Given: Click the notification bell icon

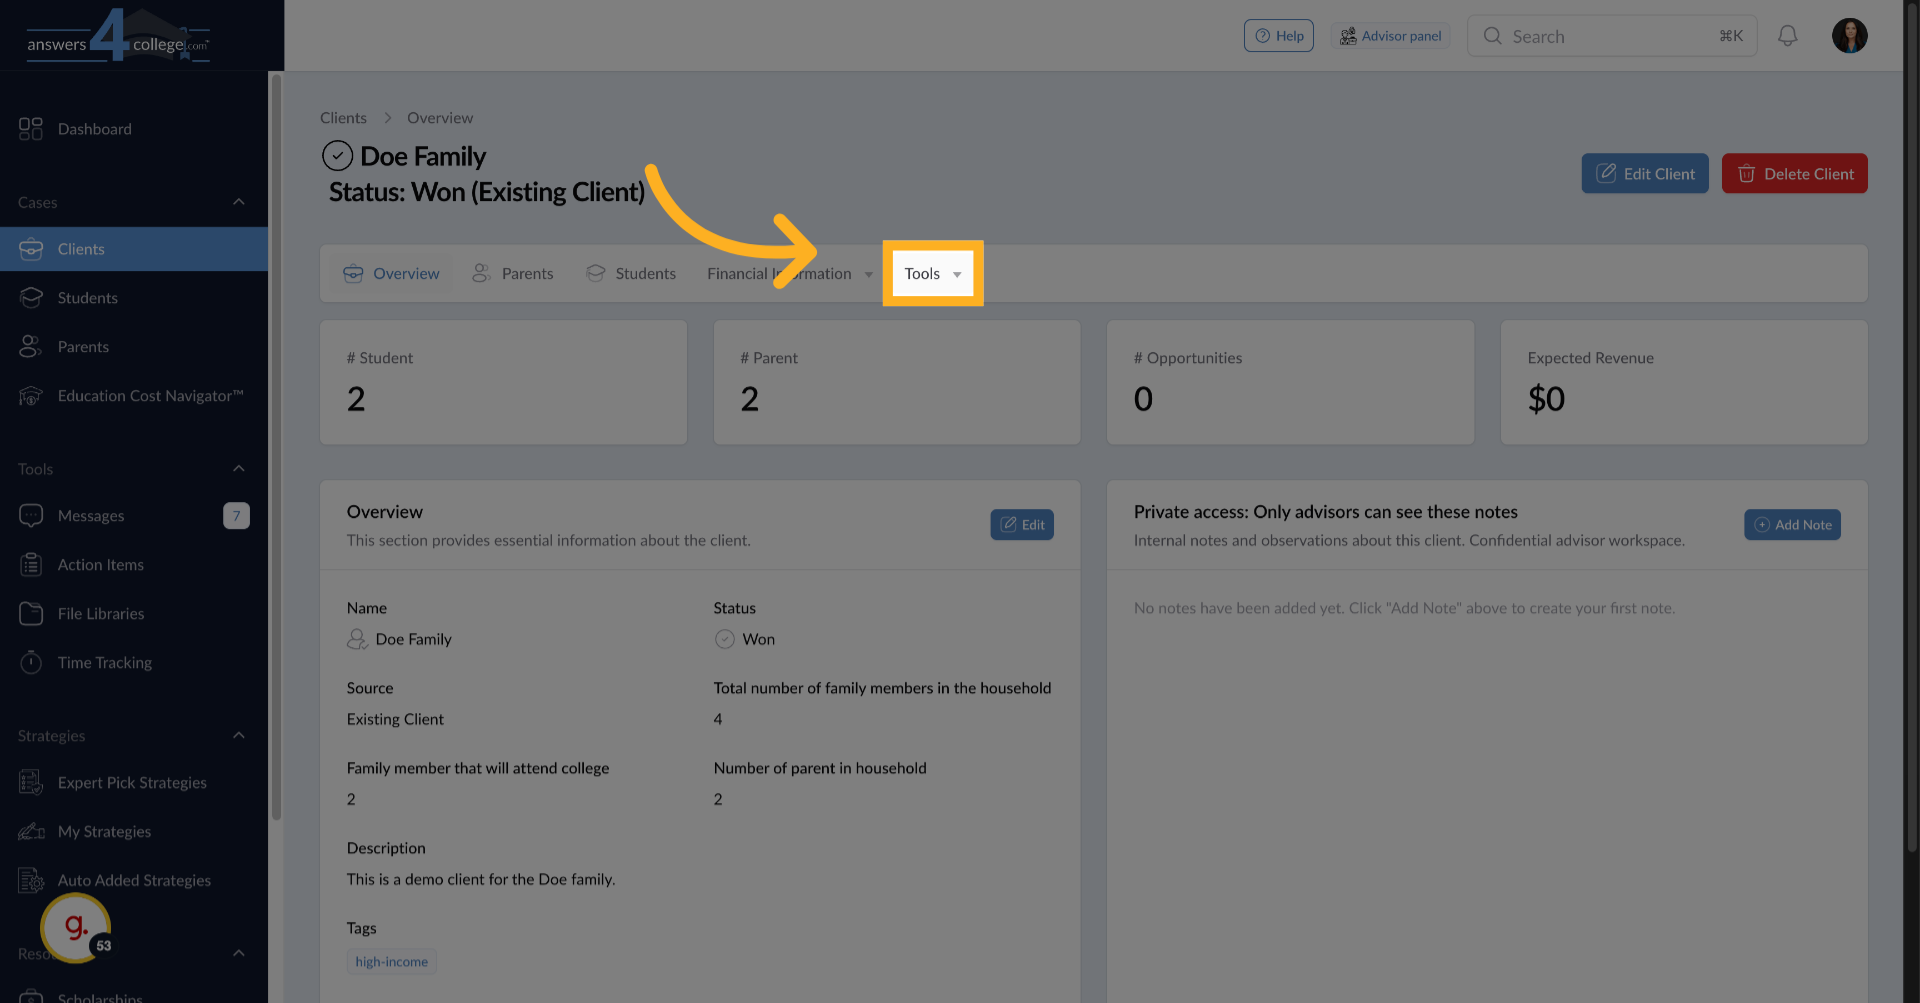Looking at the screenshot, I should tap(1787, 36).
